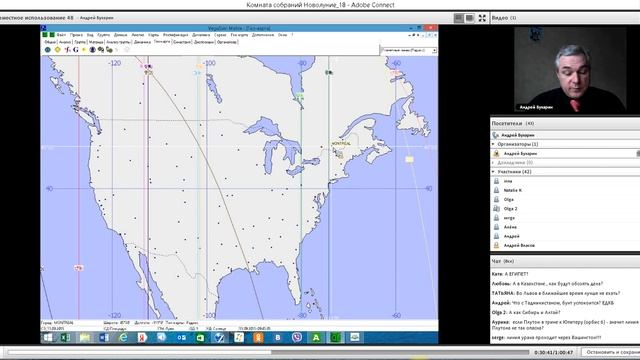Open the Окна menu in VegaSun

[282, 35]
